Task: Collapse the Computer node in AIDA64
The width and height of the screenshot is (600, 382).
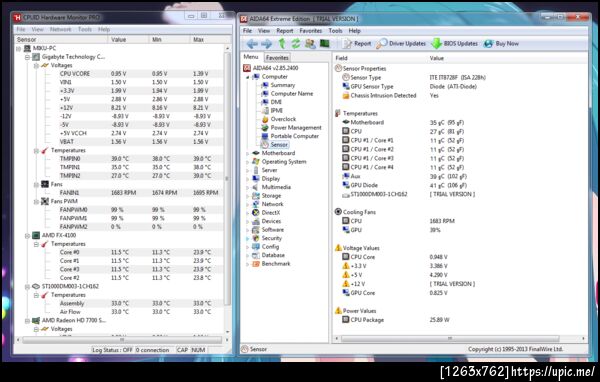Action: 248,77
